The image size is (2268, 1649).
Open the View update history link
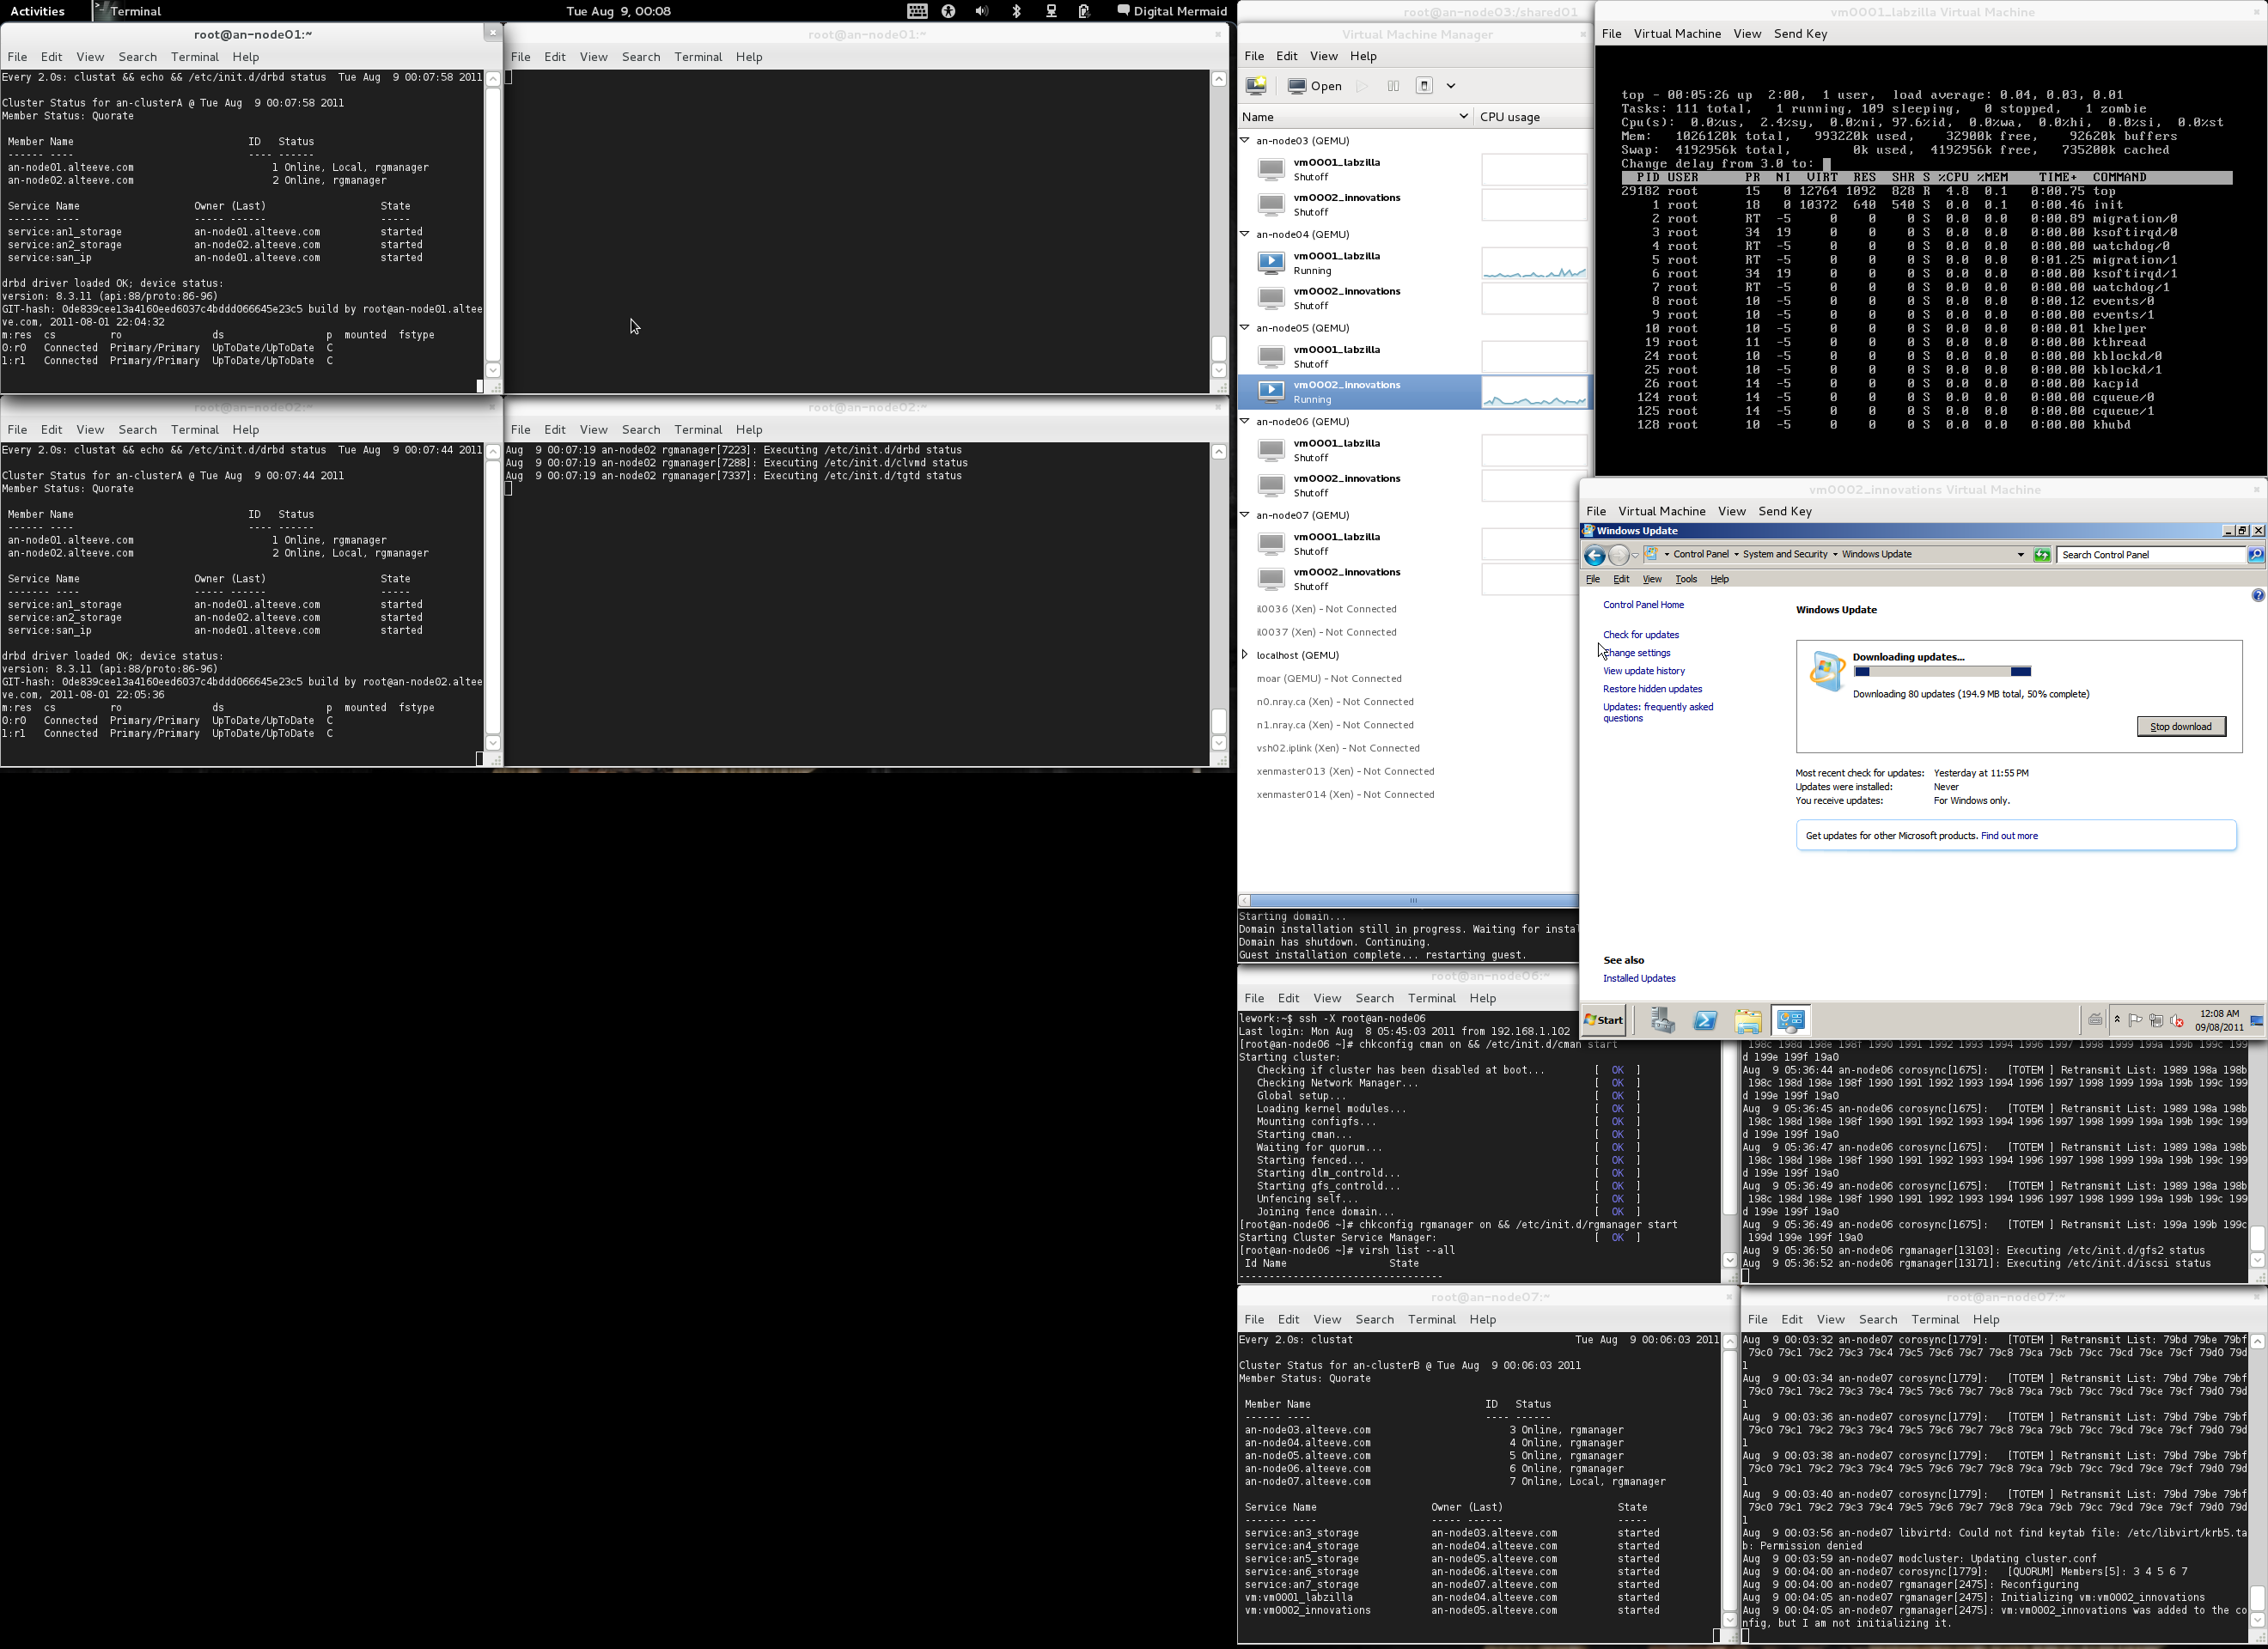pos(1643,671)
